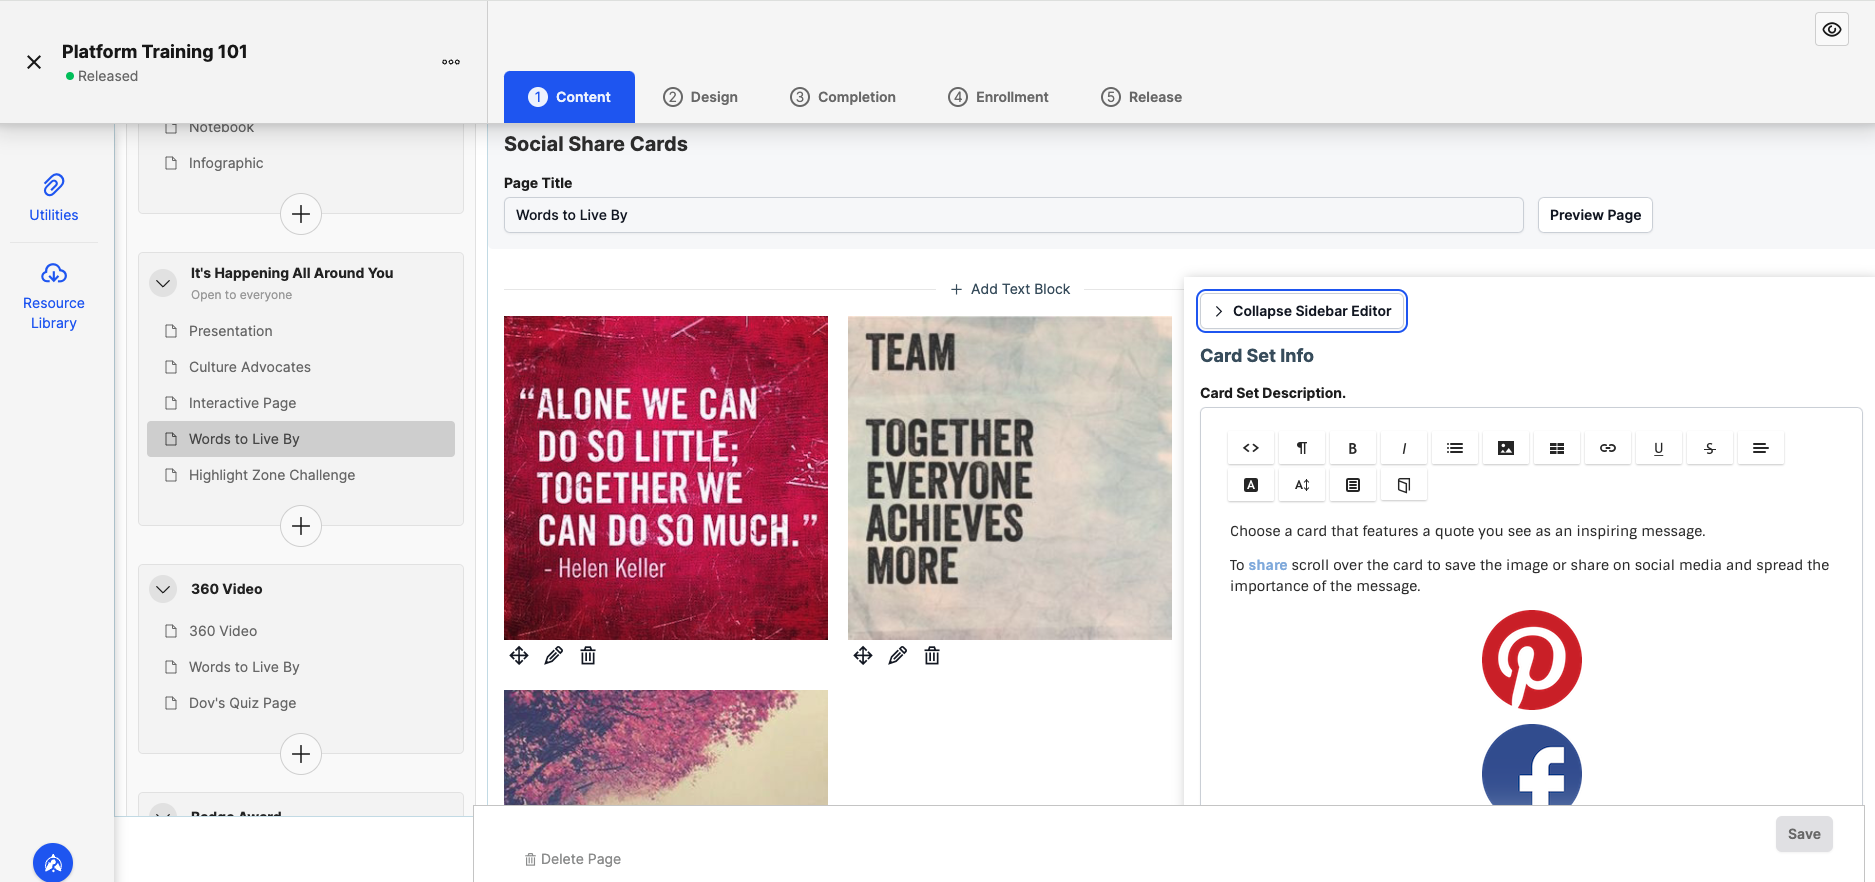The image size is (1875, 882).
Task: Insert a hyperlink in editor
Action: (1608, 448)
